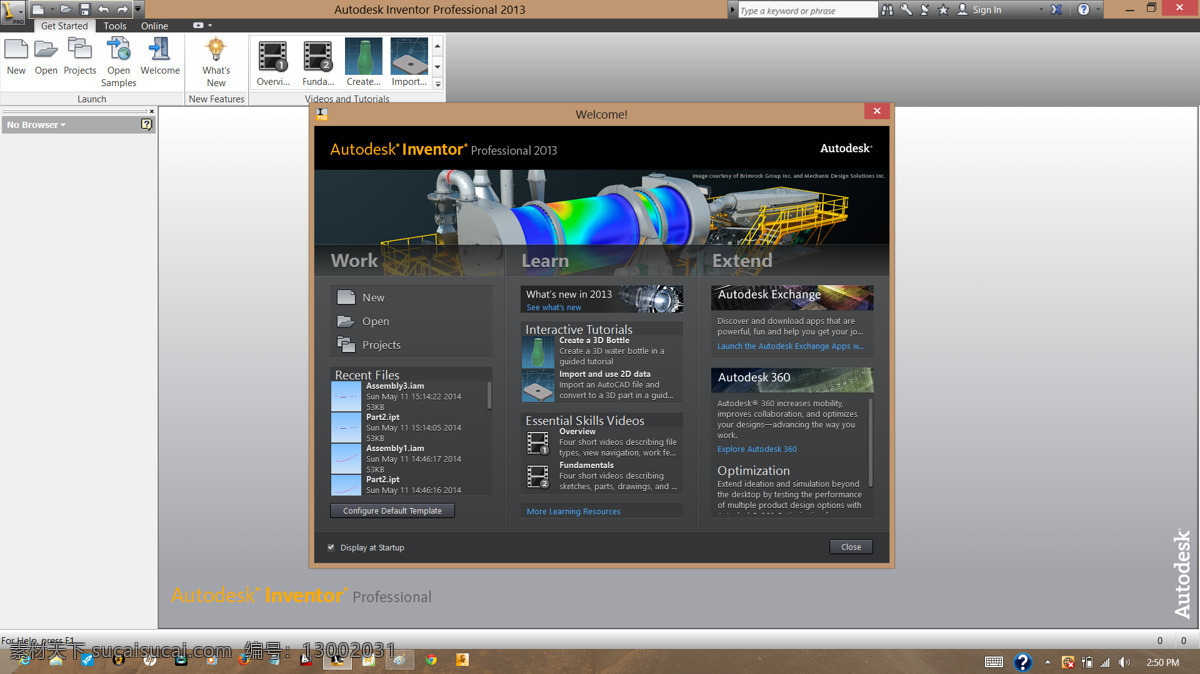Click the Configure Default Template button
This screenshot has height=674, width=1200.
(x=392, y=510)
